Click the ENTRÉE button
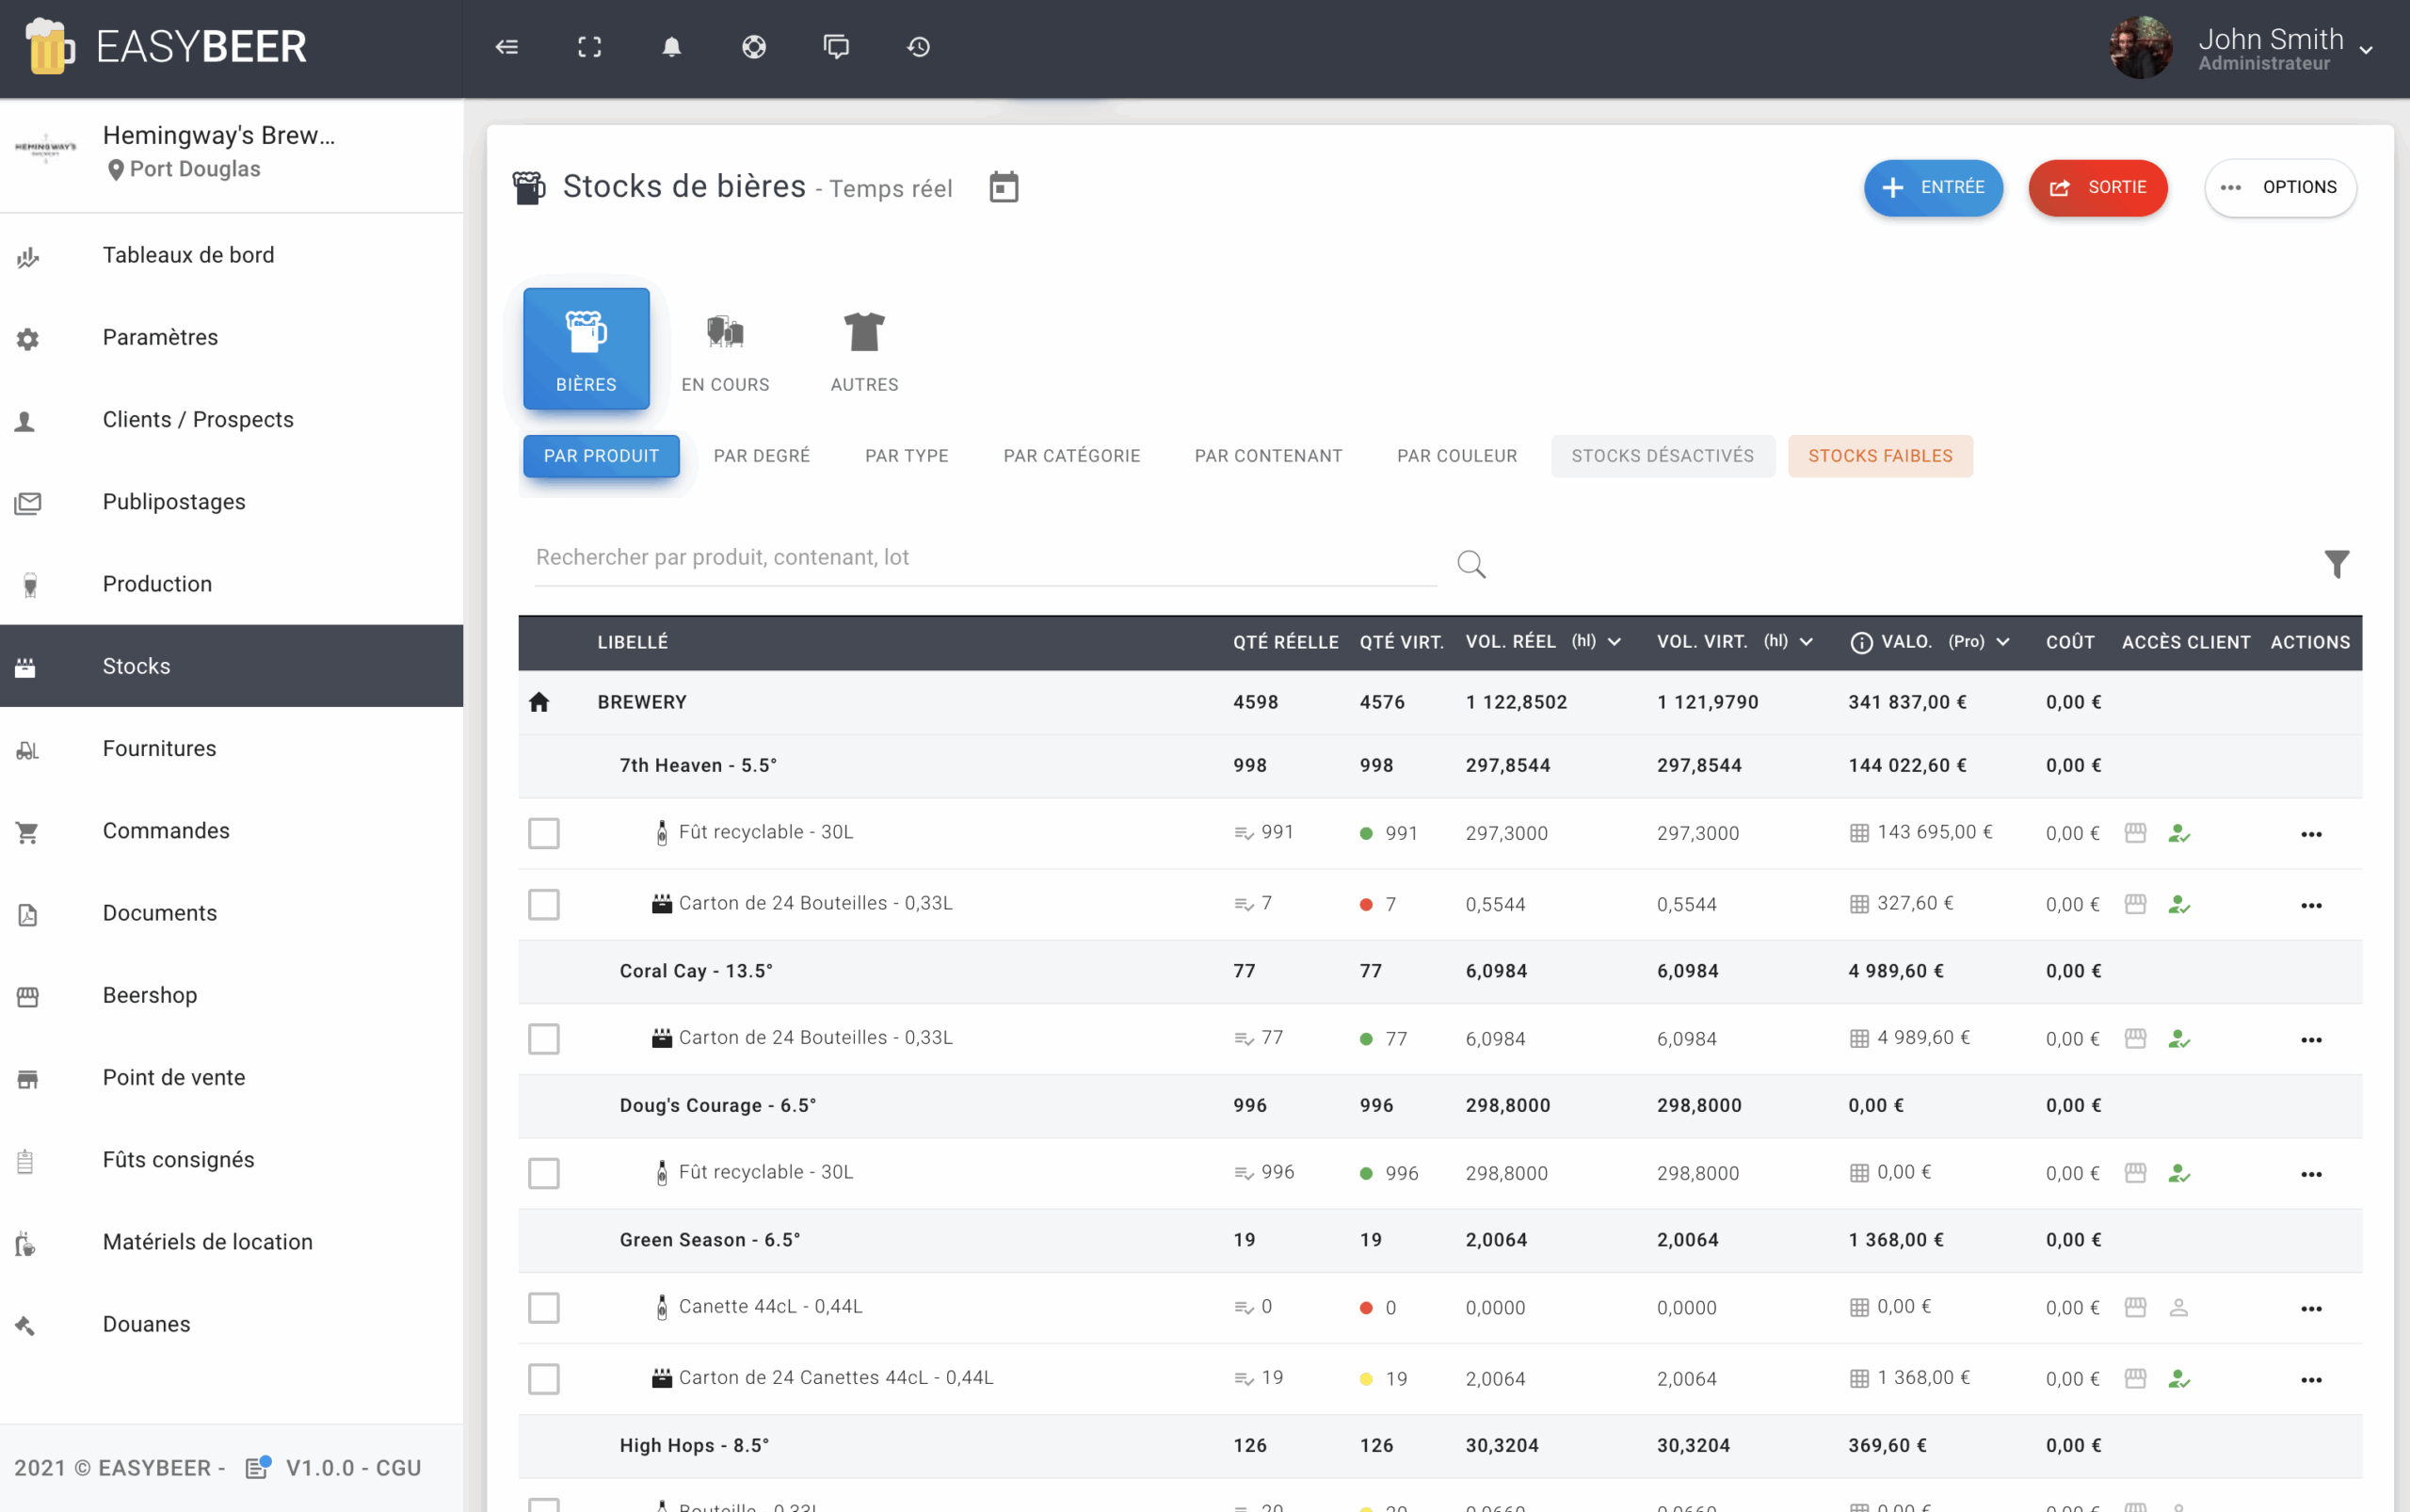Screen dimensions: 2410x1512 [1932, 188]
